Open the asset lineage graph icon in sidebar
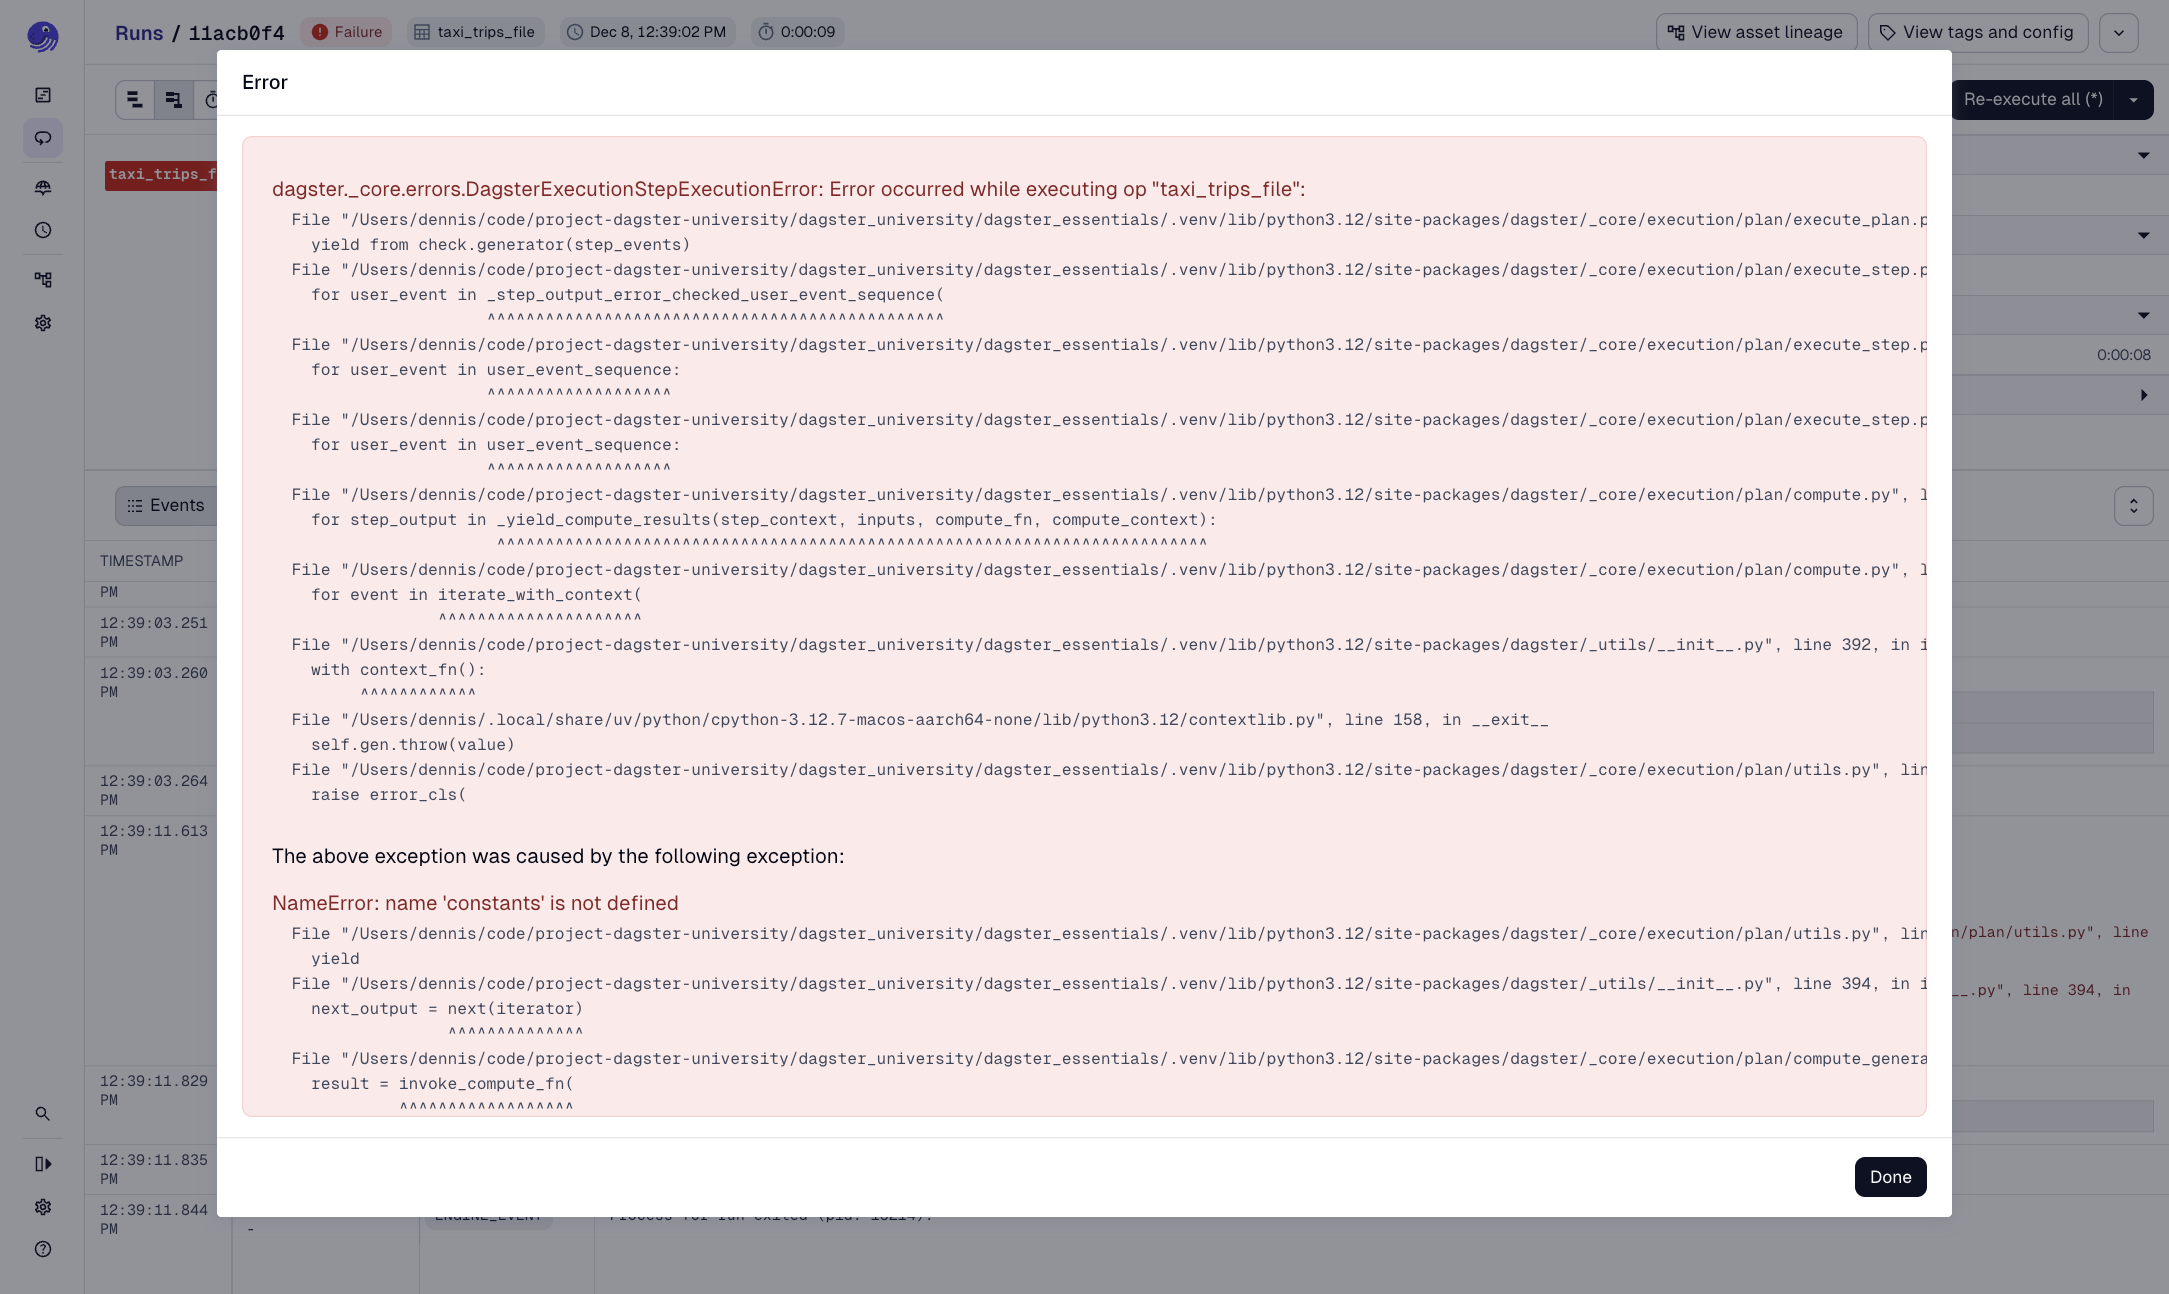 pos(43,279)
